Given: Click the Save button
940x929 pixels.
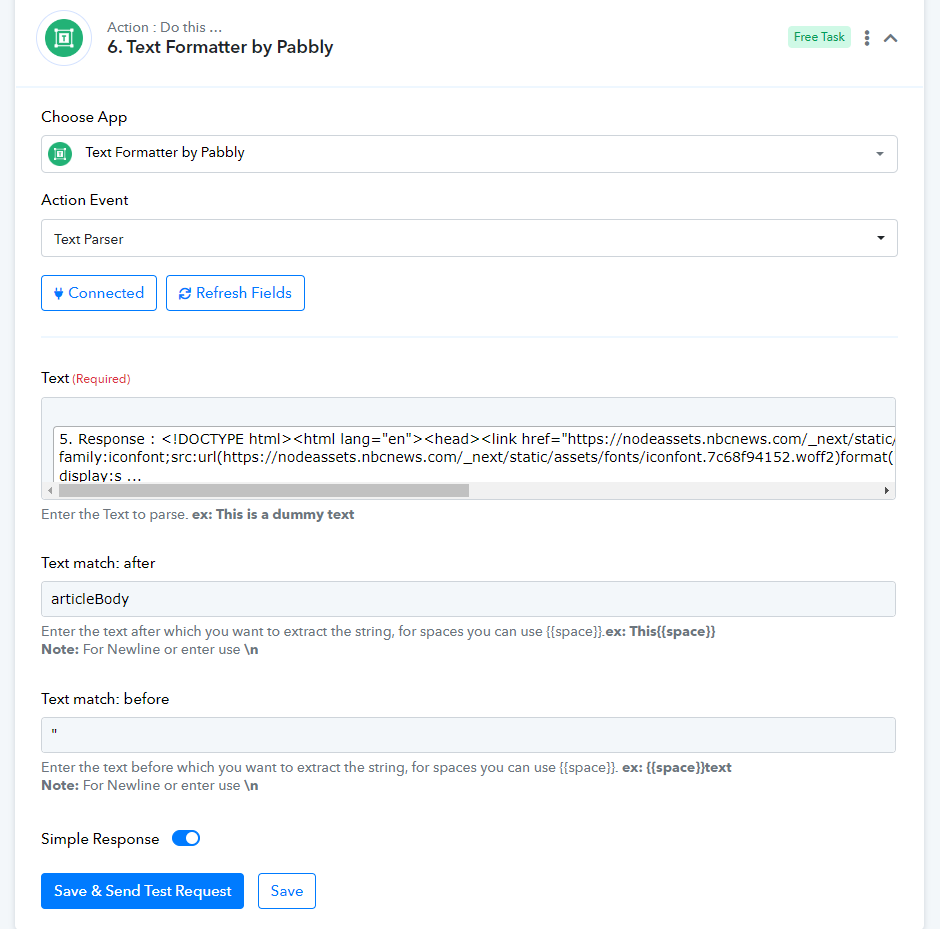Looking at the screenshot, I should click(x=287, y=891).
